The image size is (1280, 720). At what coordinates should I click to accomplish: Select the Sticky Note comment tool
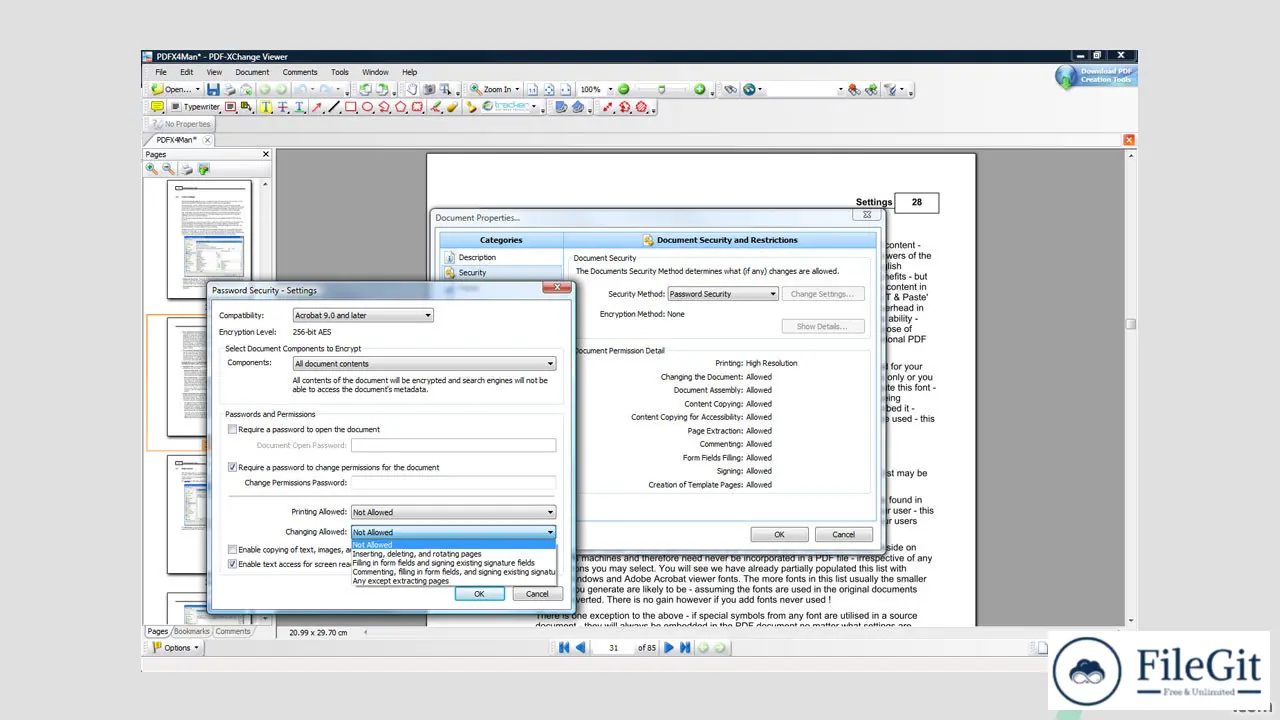[157, 107]
